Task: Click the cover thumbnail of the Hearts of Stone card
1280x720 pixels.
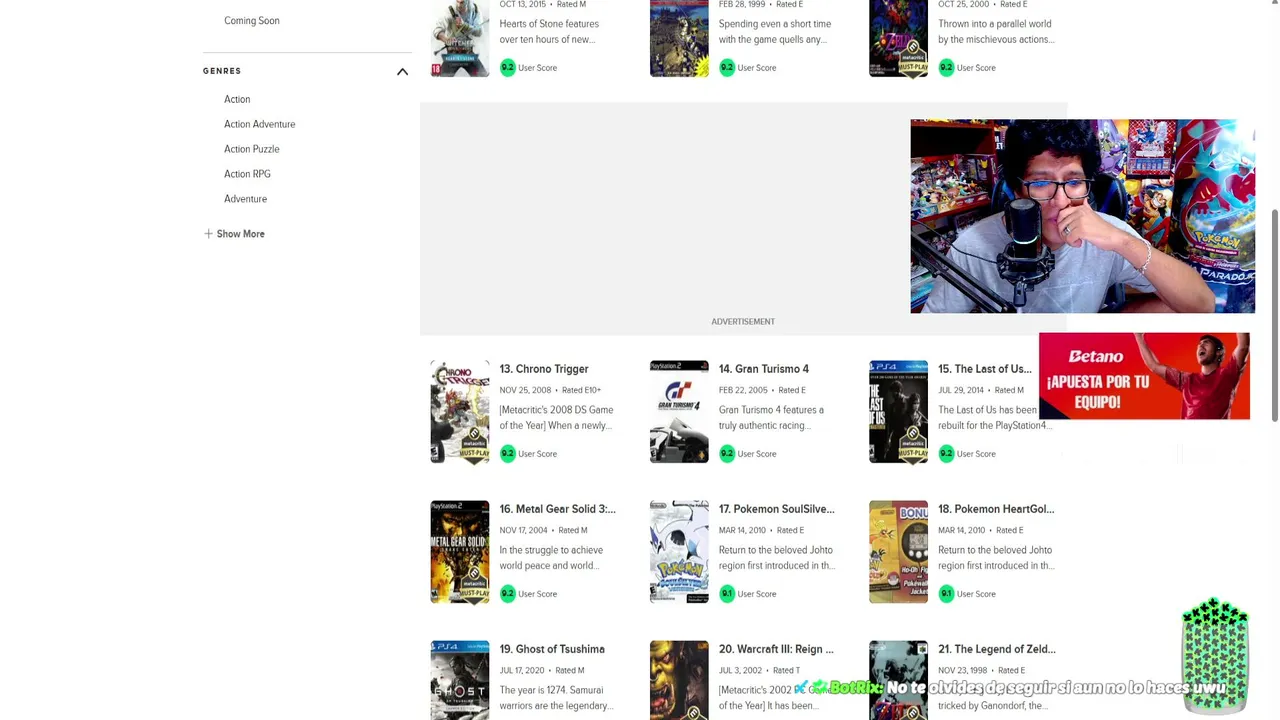Action: (460, 38)
